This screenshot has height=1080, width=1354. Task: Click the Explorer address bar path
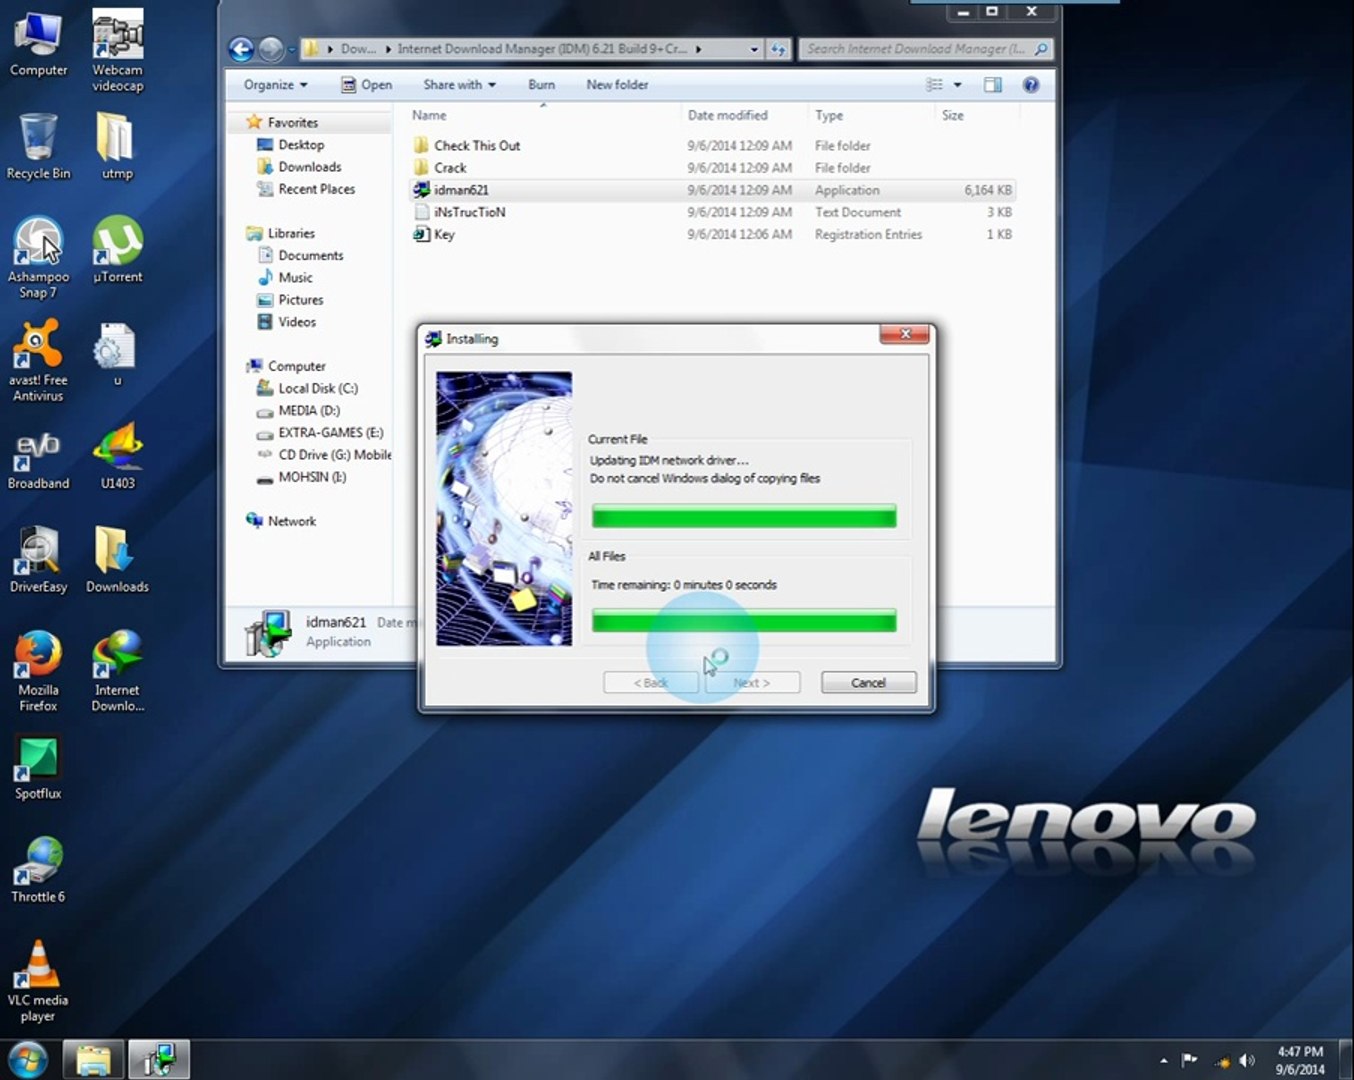[531, 49]
